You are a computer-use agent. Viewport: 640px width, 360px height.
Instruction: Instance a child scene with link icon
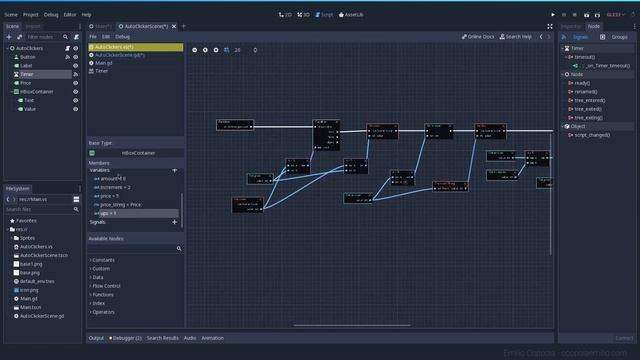tap(19, 37)
